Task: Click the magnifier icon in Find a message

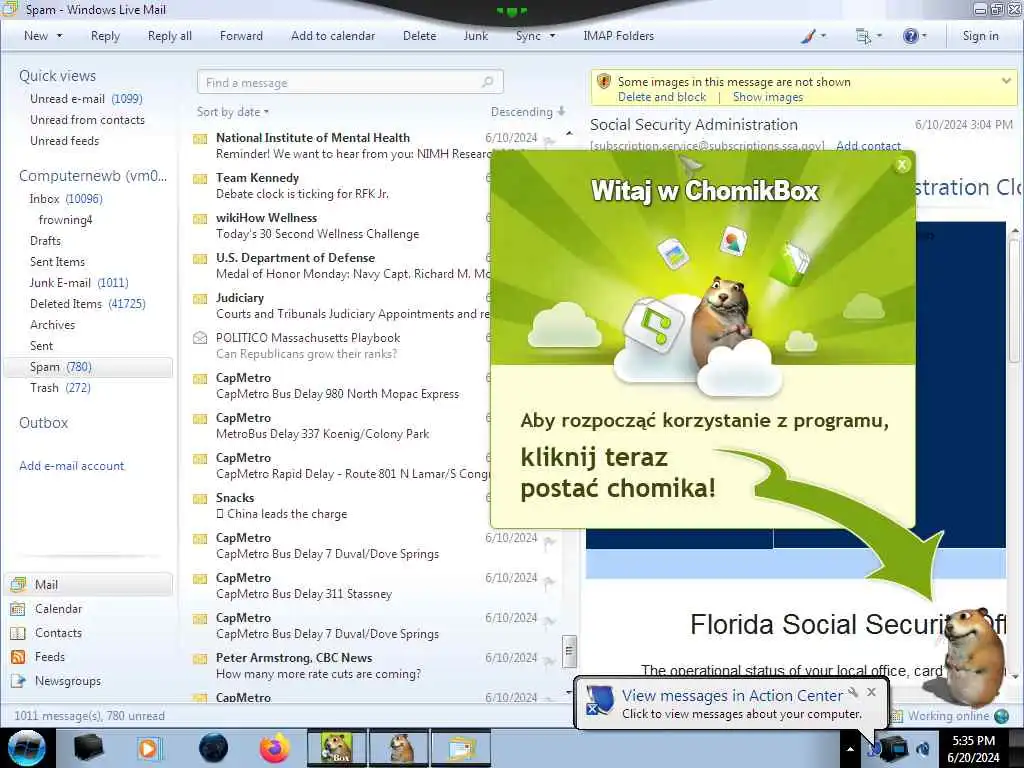Action: pos(487,82)
